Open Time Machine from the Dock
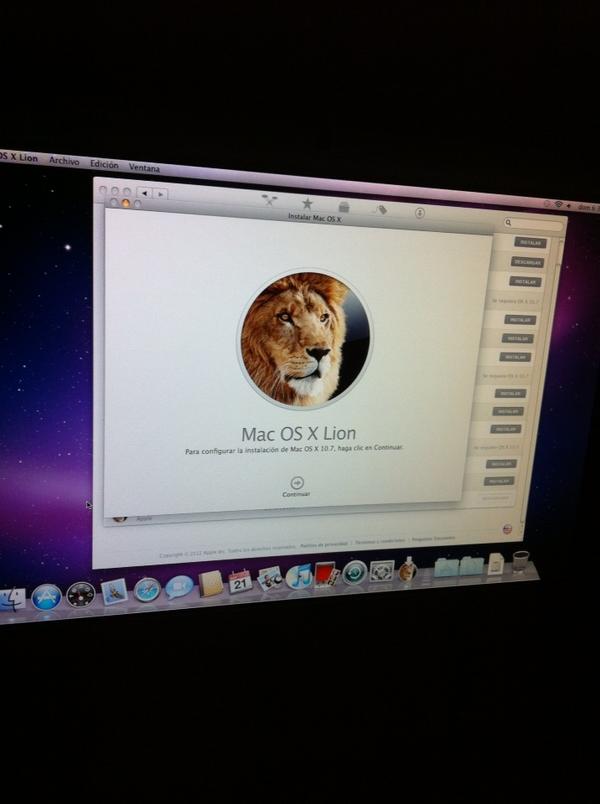600x804 pixels. coord(354,572)
